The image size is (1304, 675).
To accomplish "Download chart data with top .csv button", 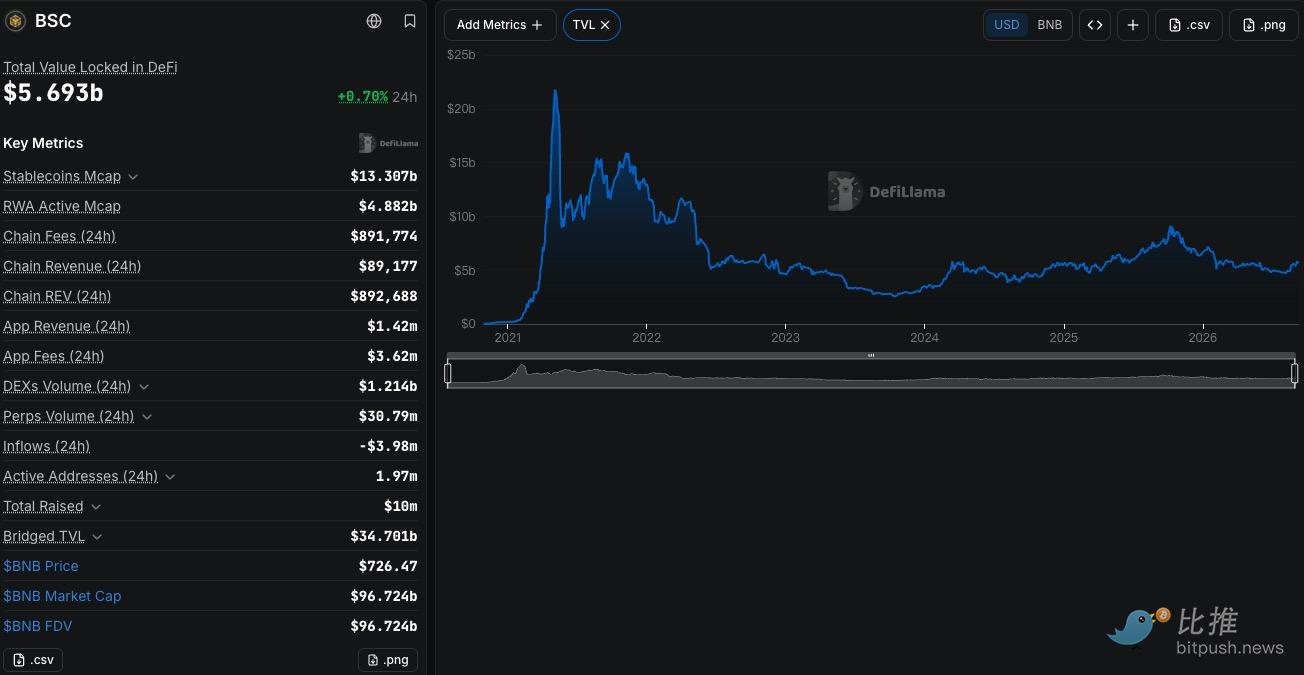I will pos(1189,25).
